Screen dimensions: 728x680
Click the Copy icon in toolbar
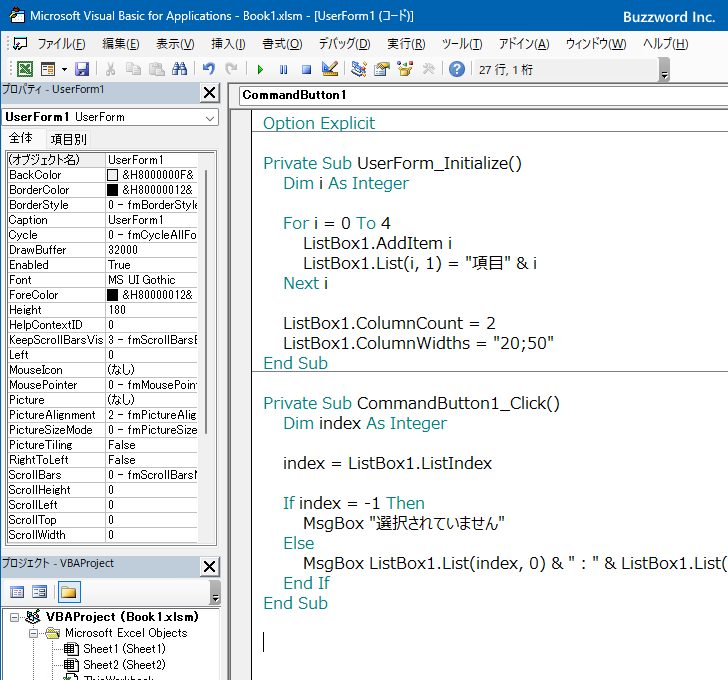pos(134,69)
